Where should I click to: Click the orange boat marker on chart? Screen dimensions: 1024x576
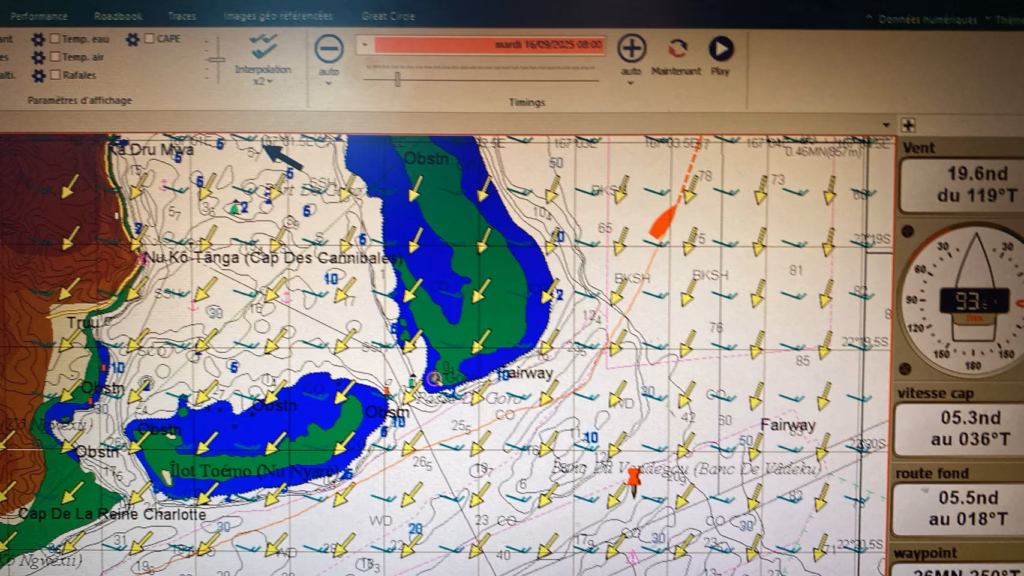(x=661, y=222)
